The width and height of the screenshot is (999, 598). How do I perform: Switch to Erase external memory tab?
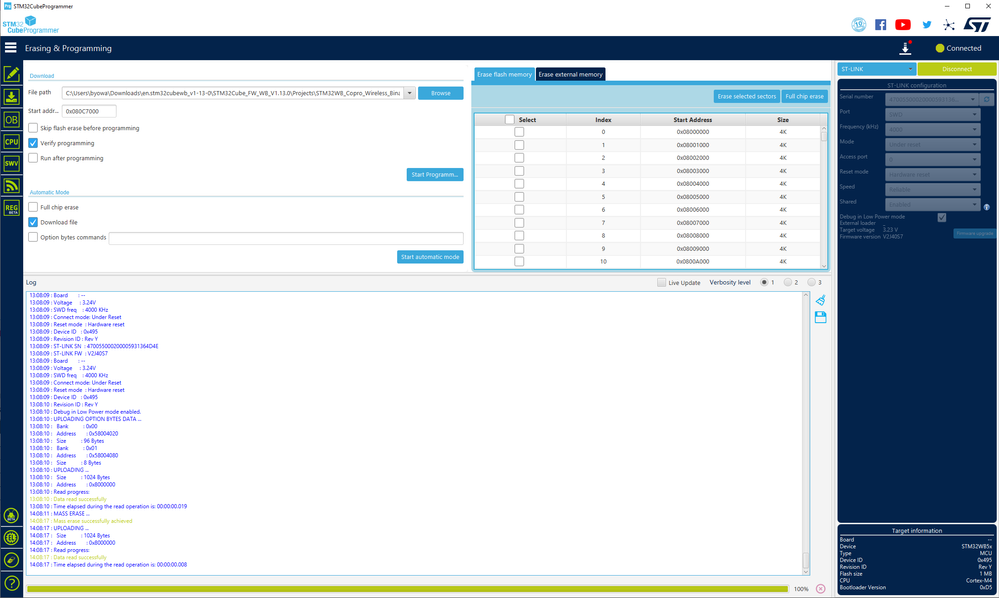[570, 75]
